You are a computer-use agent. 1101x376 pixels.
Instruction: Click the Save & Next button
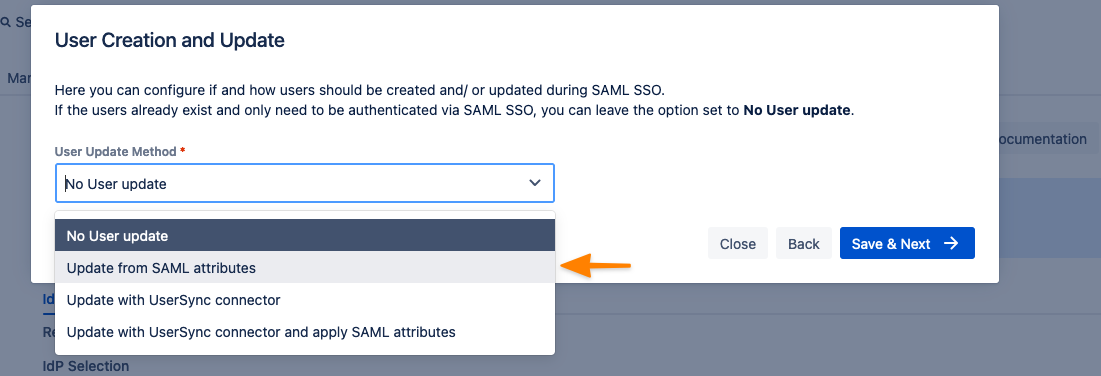pos(907,243)
